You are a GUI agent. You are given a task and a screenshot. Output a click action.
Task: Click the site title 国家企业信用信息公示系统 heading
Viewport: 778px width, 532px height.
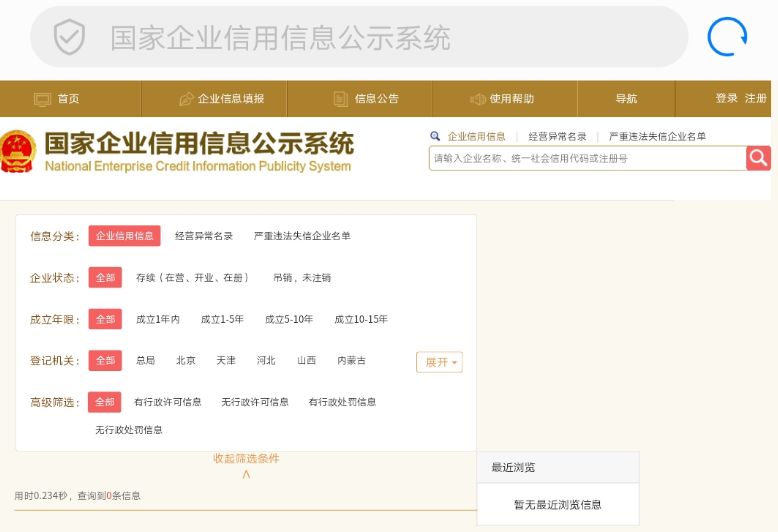199,143
